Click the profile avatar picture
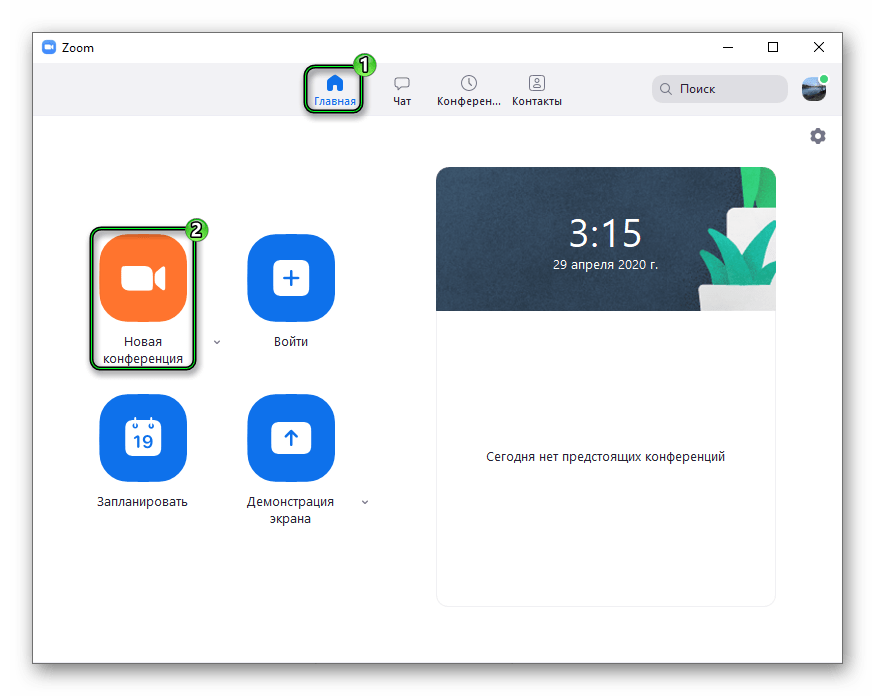875x696 pixels. click(814, 89)
